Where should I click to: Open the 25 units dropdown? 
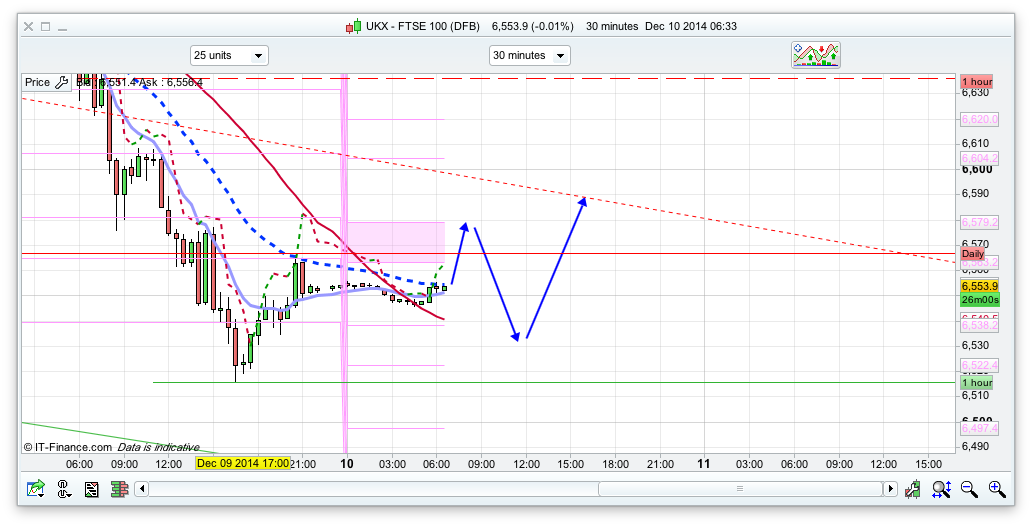point(229,56)
